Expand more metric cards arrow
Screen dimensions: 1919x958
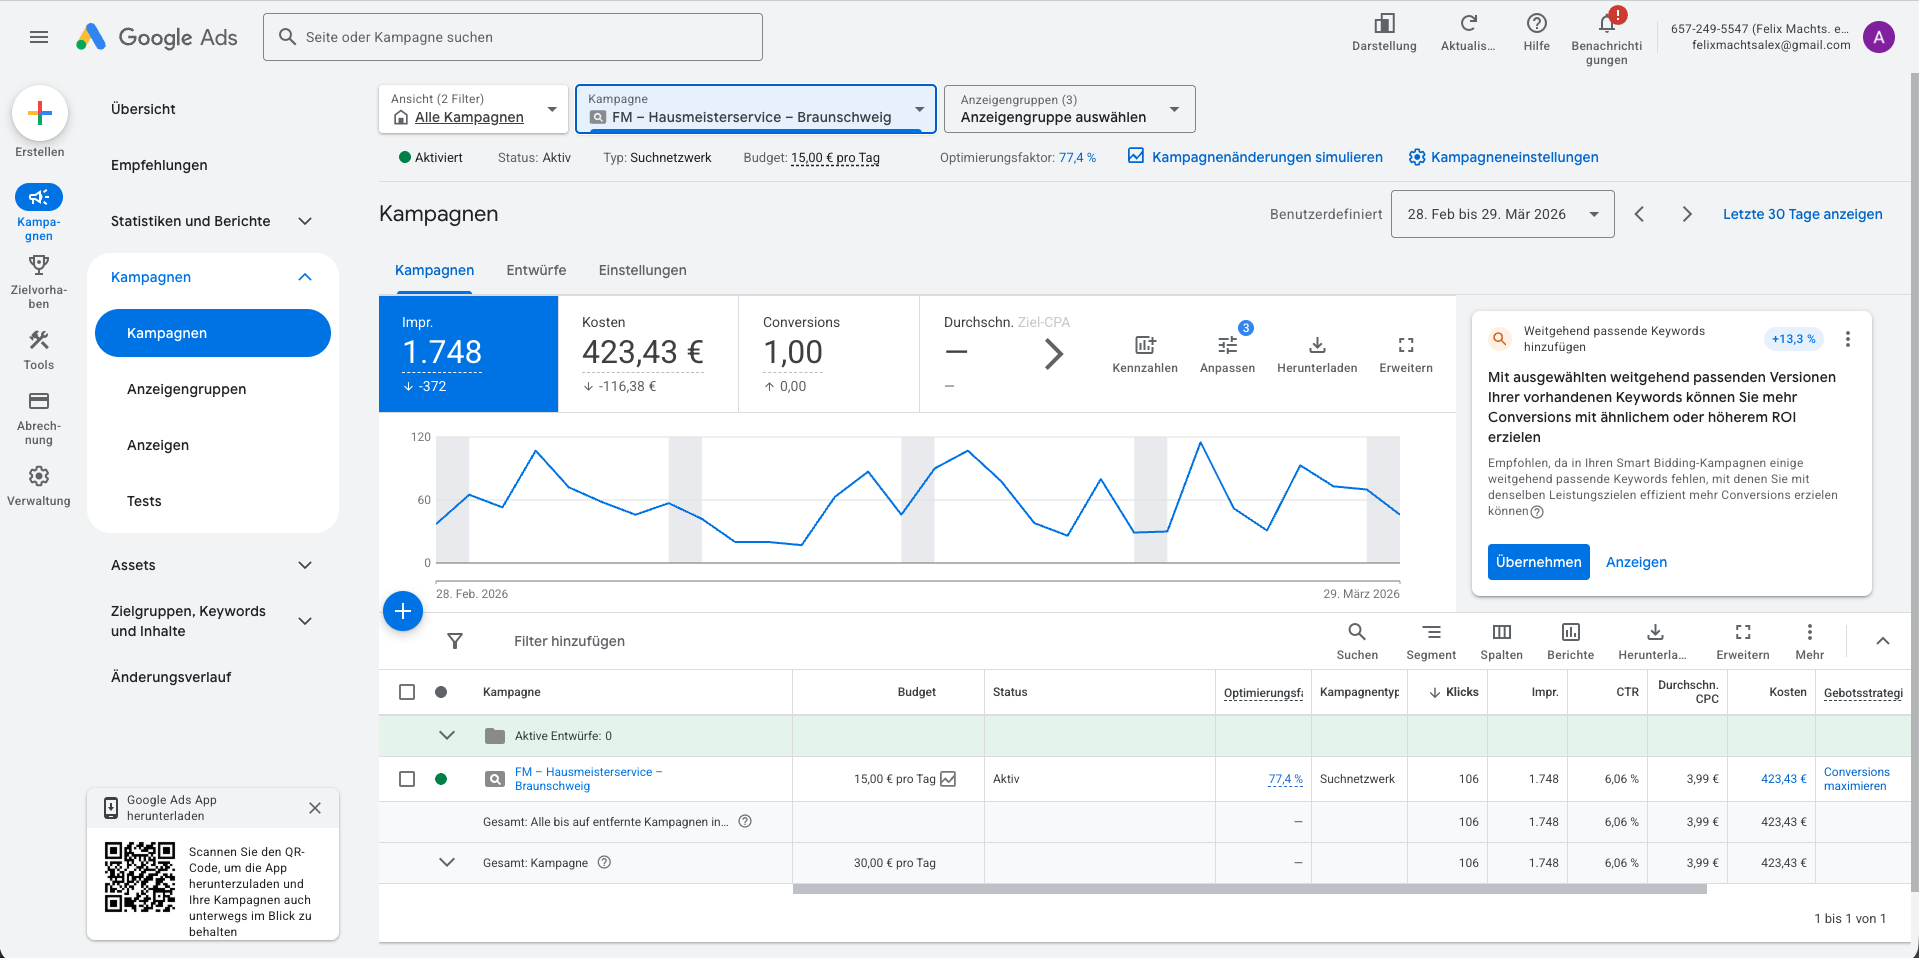tap(1054, 354)
